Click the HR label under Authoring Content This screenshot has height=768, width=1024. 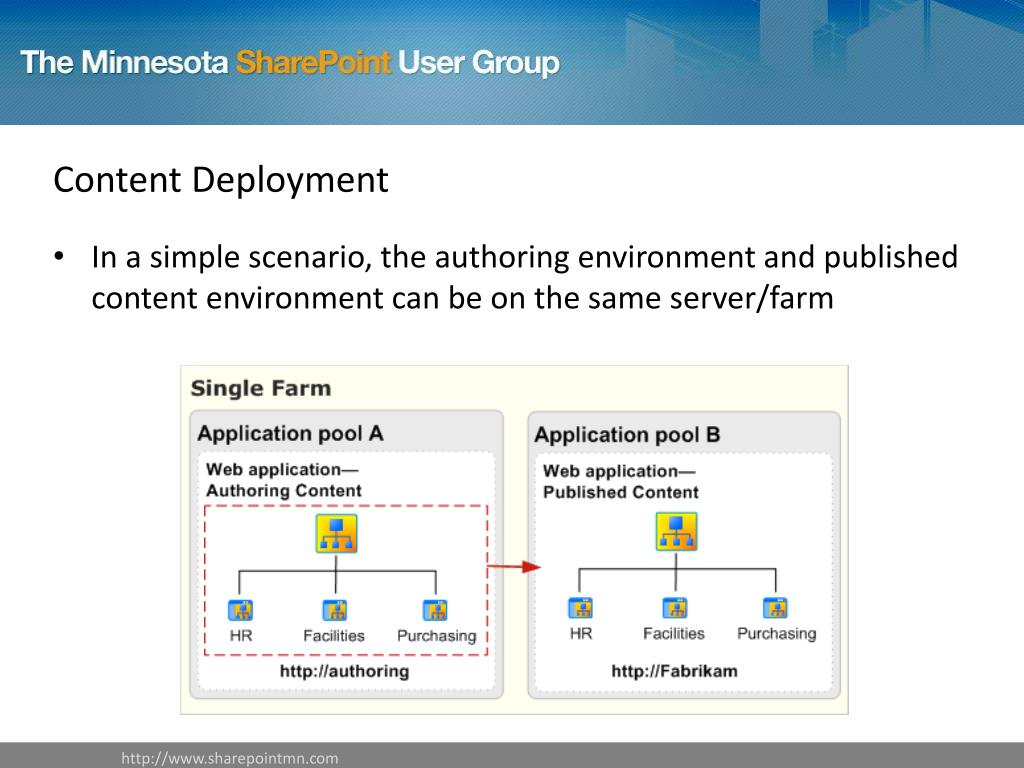(241, 635)
